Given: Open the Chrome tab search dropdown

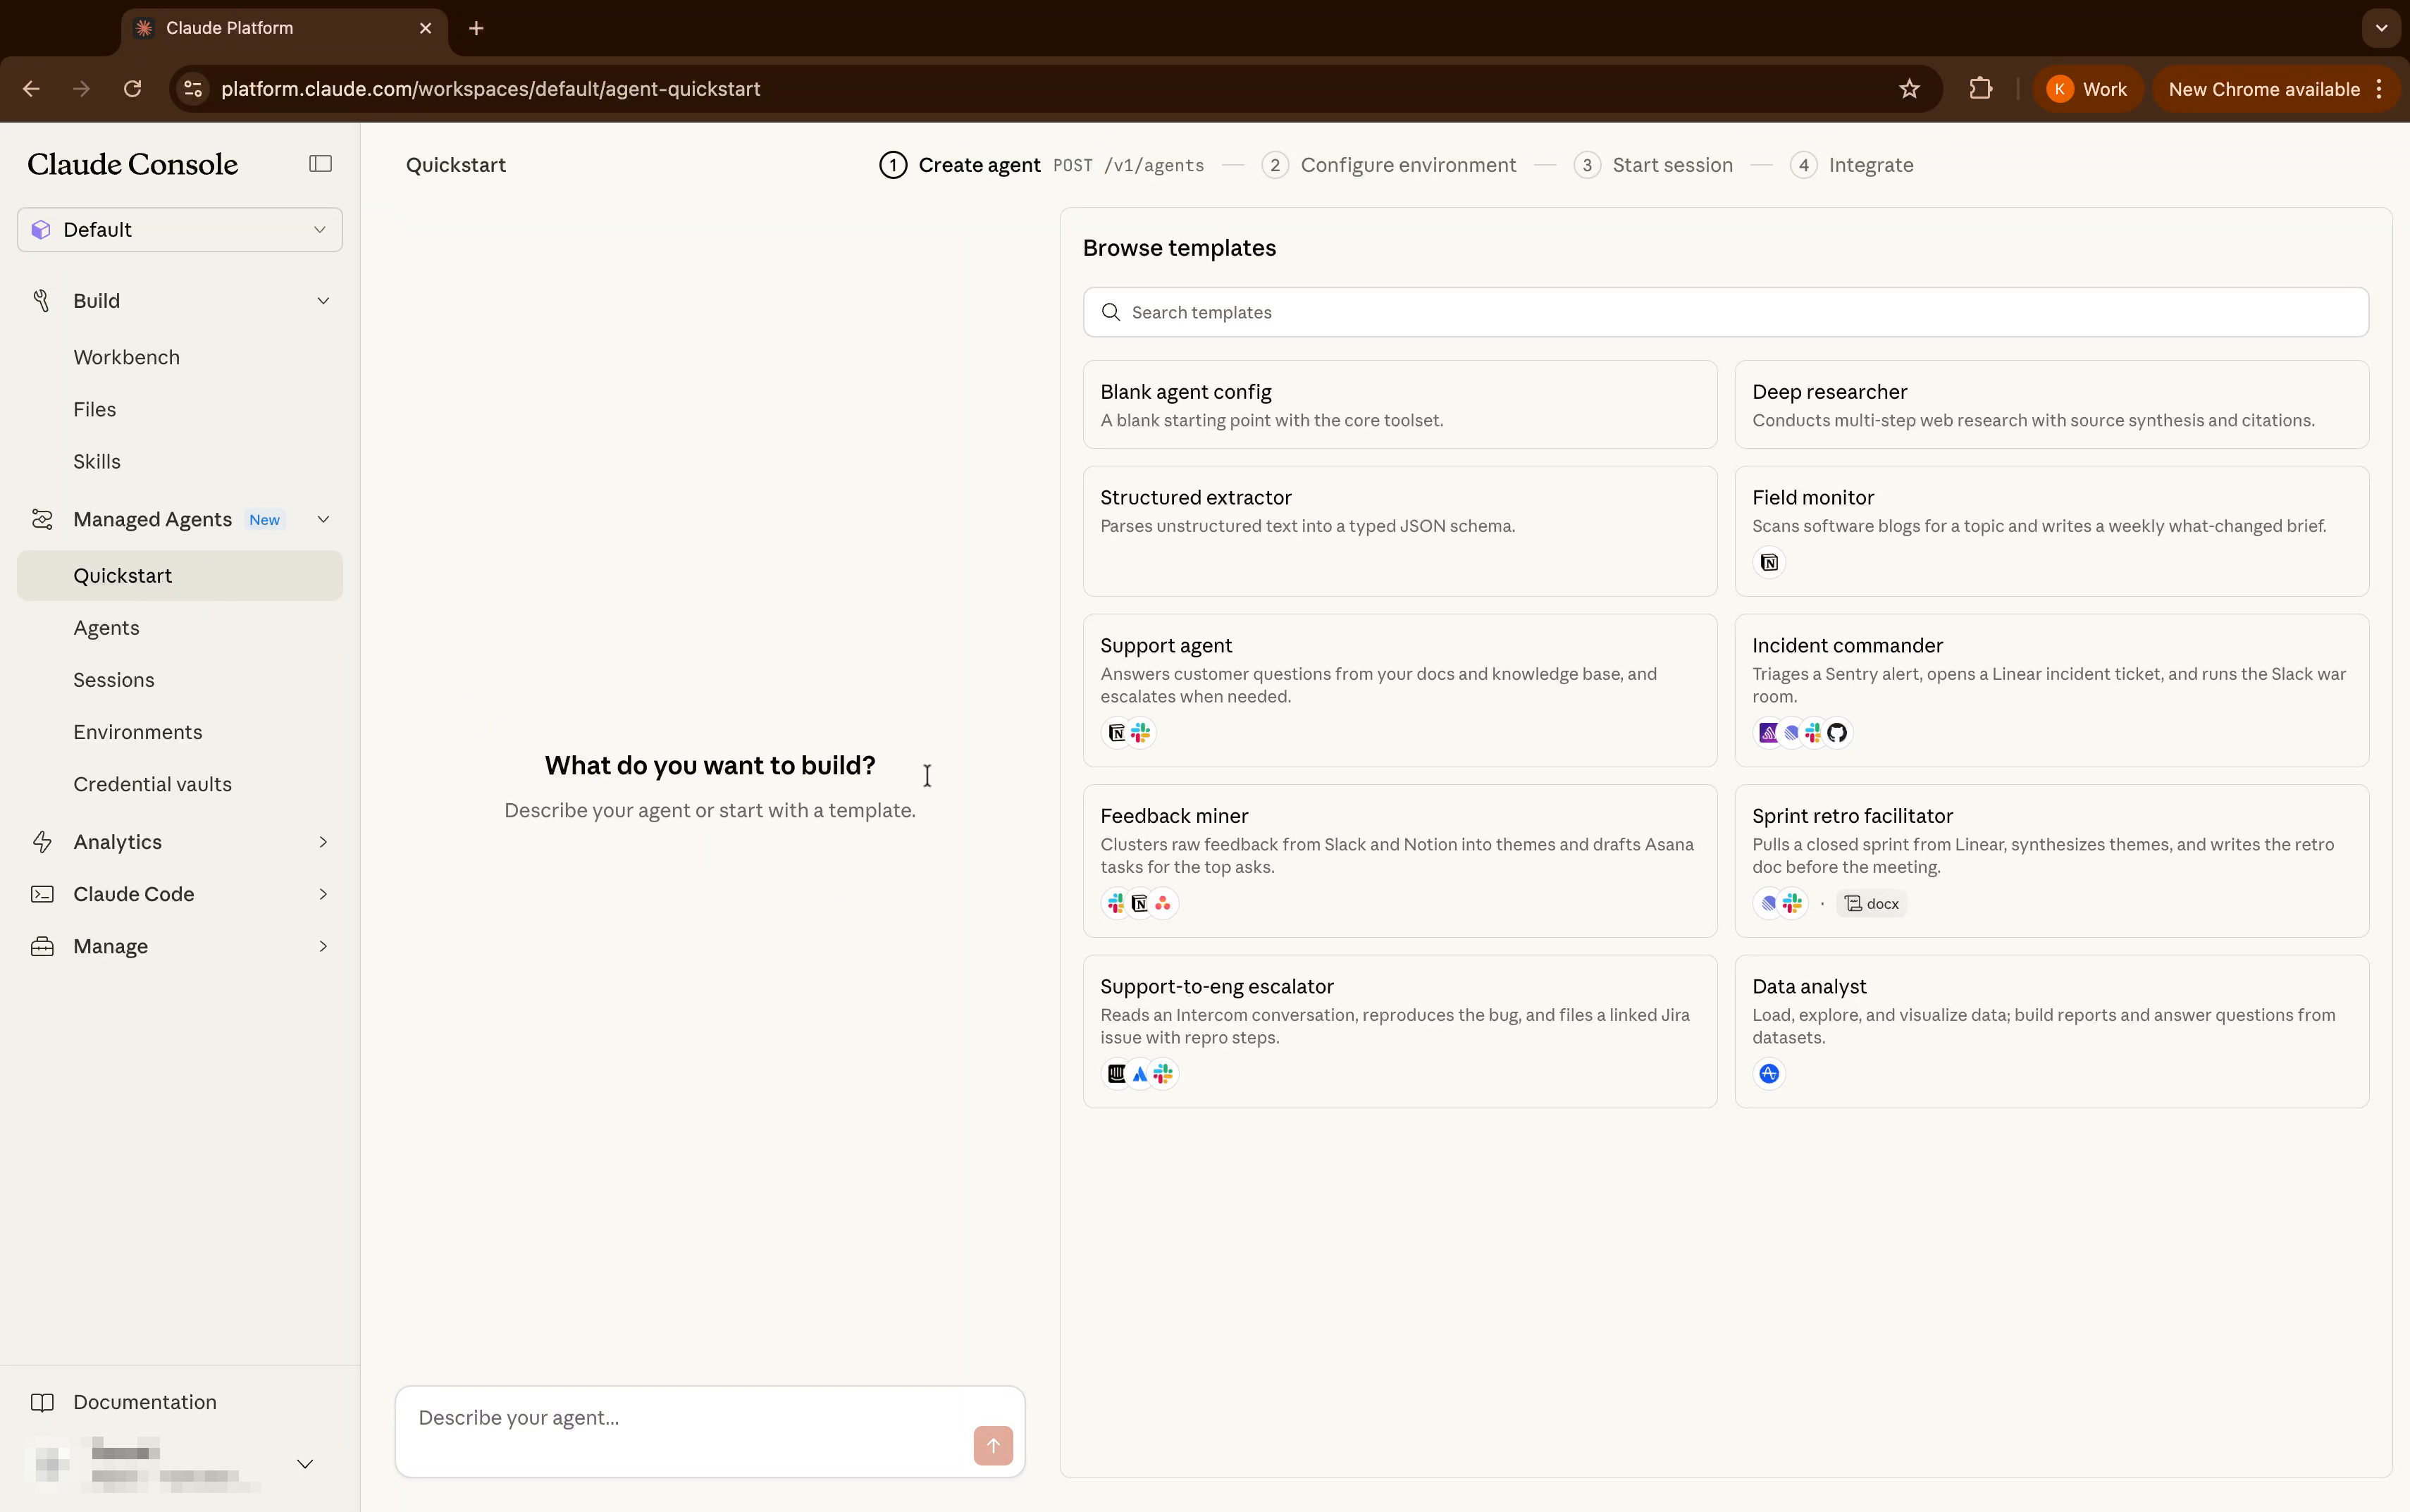Looking at the screenshot, I should pyautogui.click(x=2381, y=28).
